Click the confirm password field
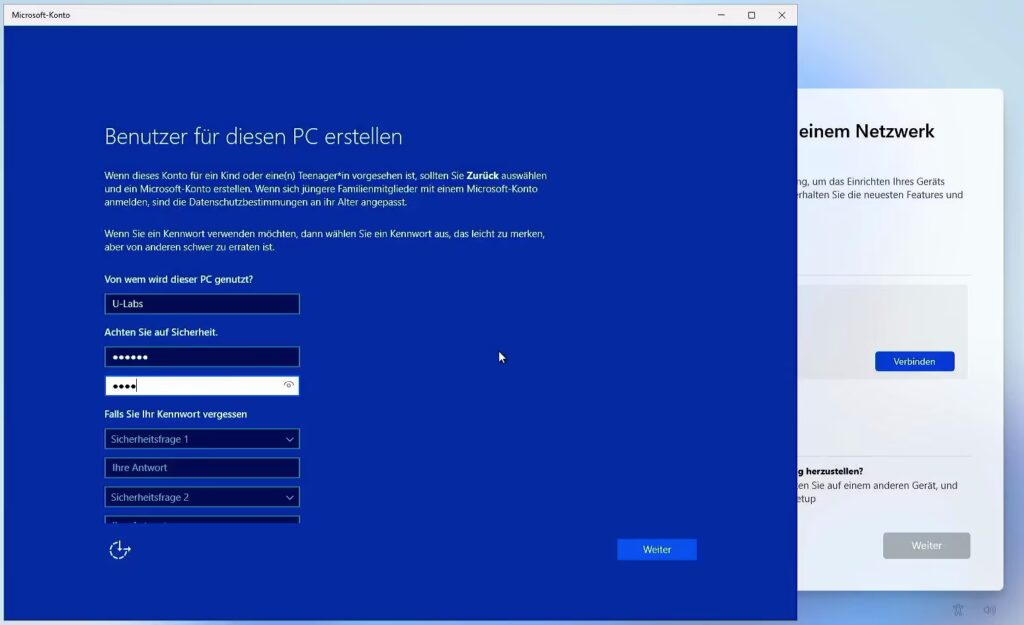The image size is (1024, 625). [202, 385]
